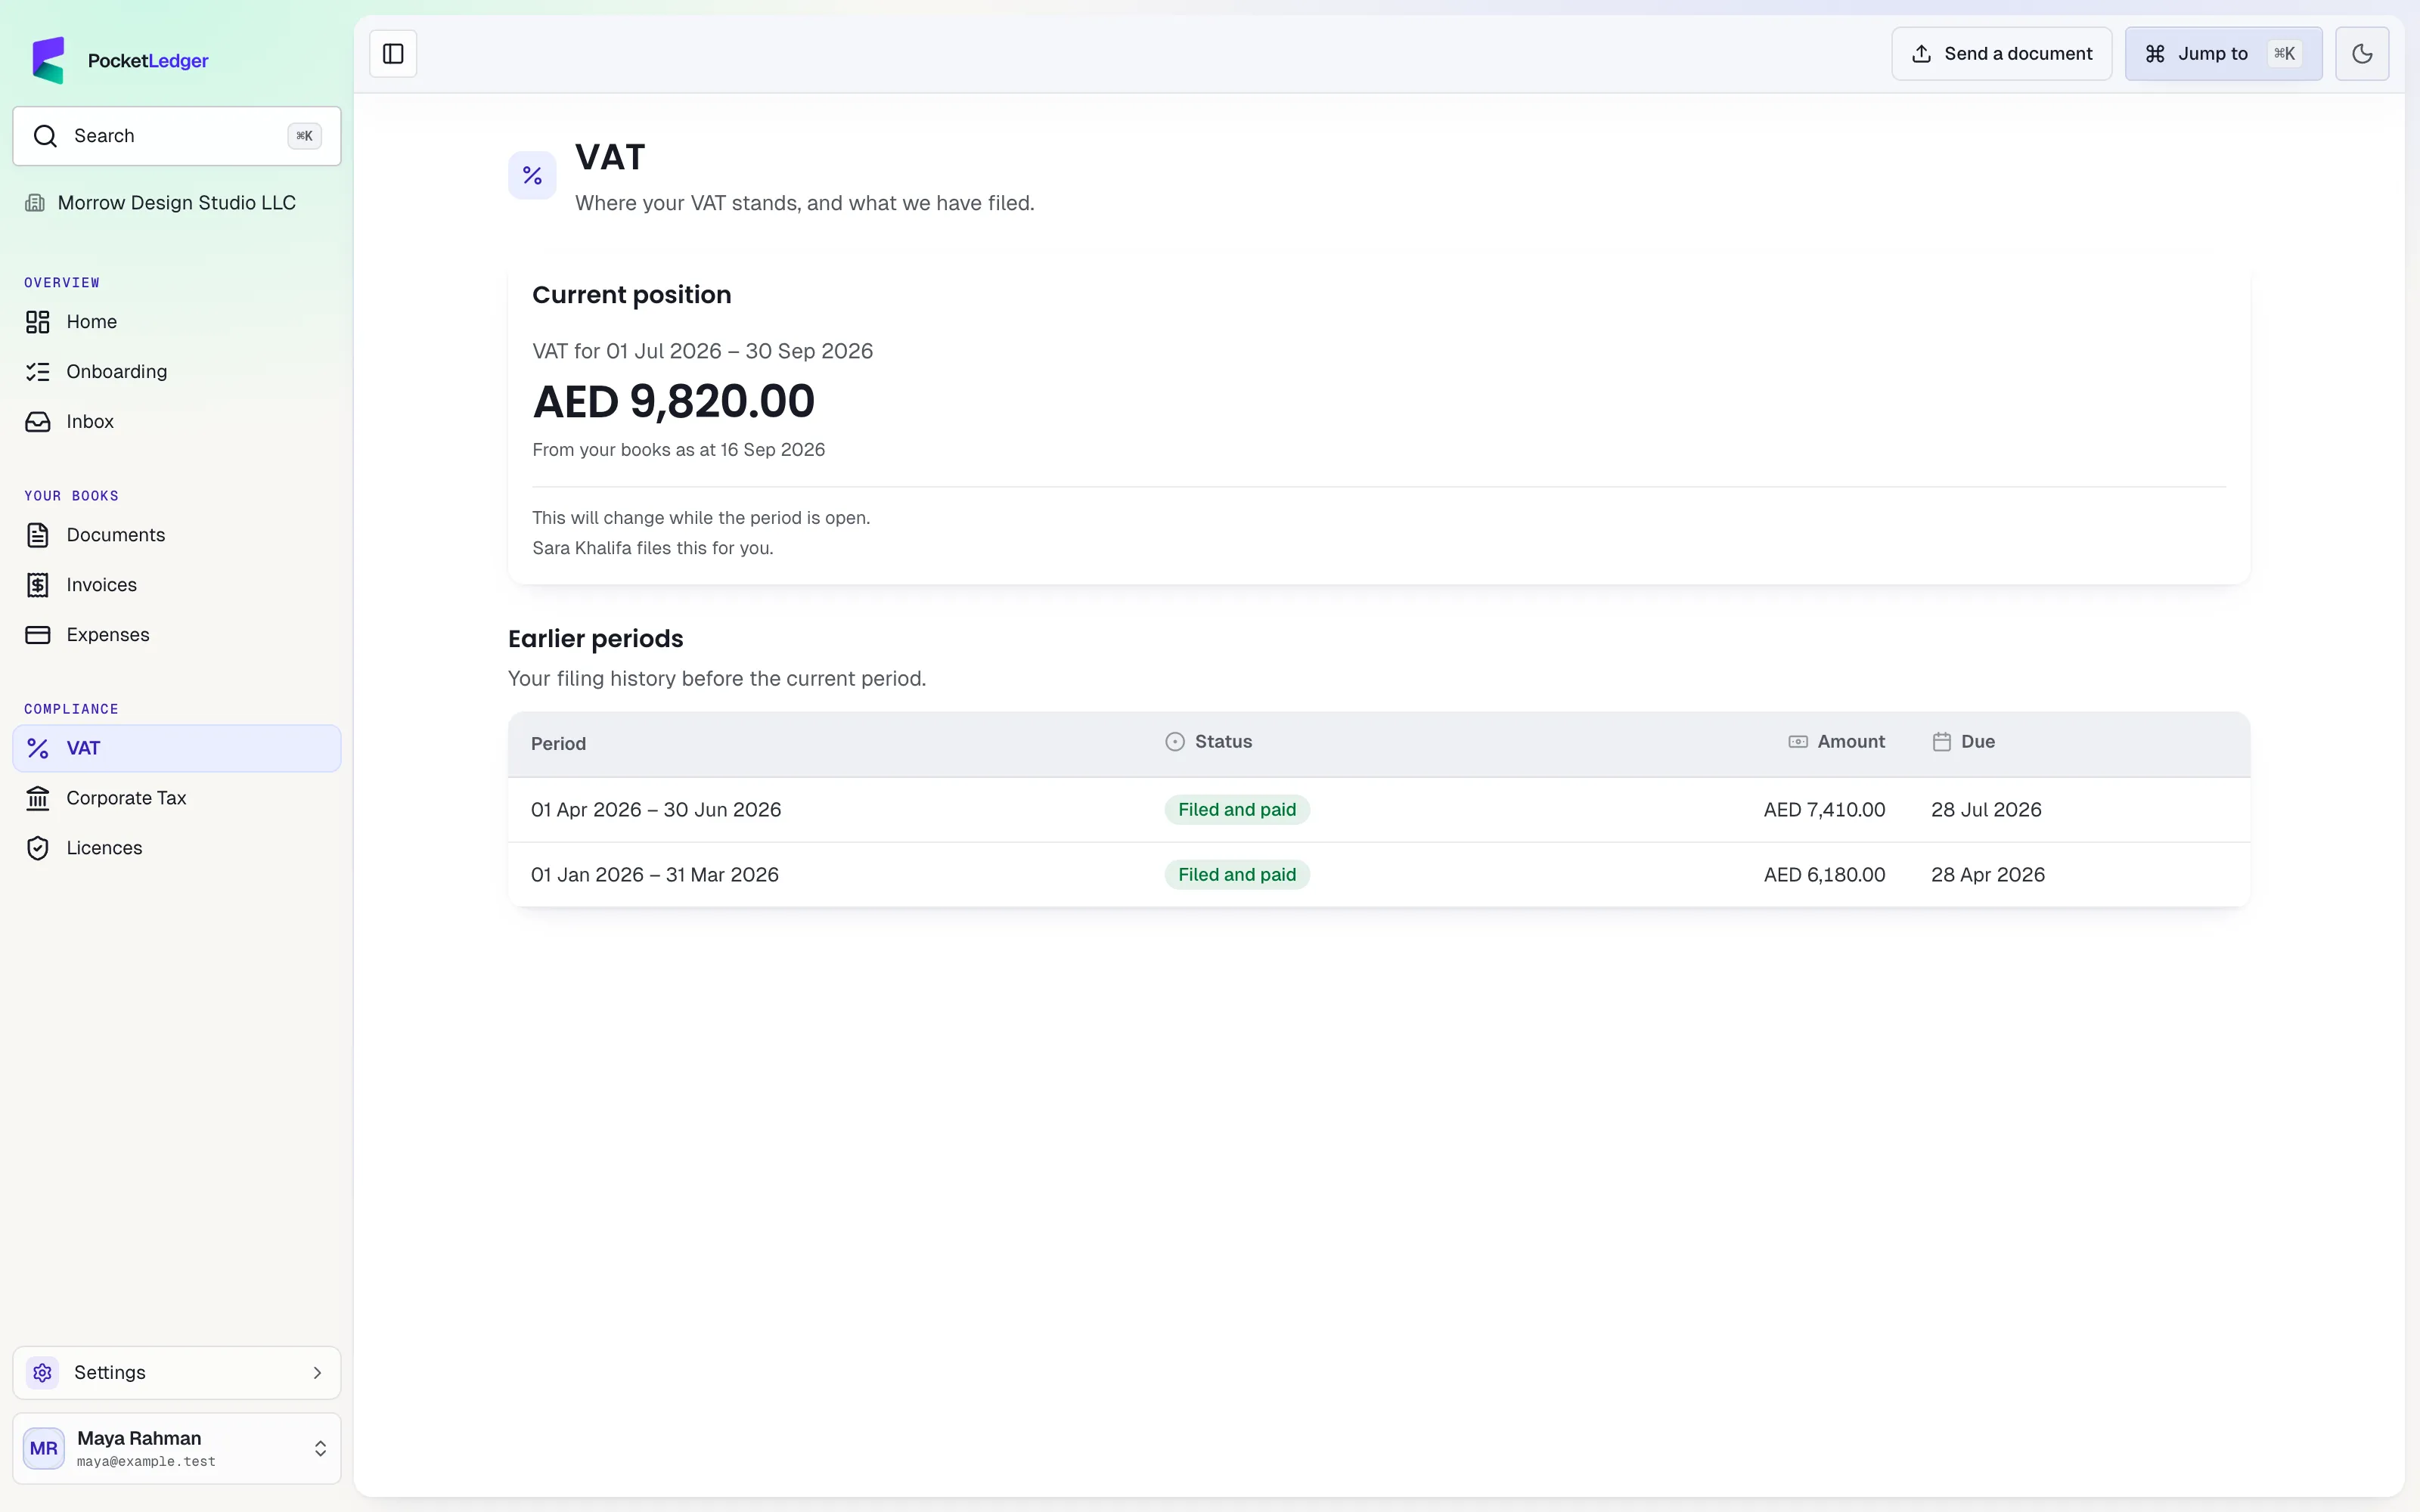The width and height of the screenshot is (2420, 1512).
Task: Click the MR avatar badge
Action: pyautogui.click(x=44, y=1448)
